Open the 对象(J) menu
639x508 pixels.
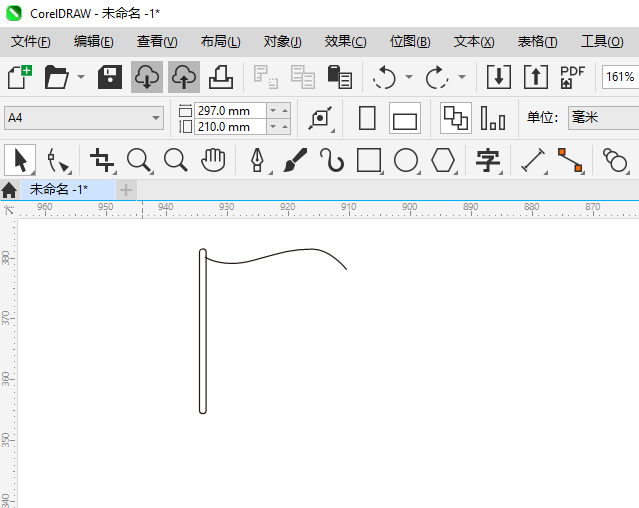click(282, 42)
